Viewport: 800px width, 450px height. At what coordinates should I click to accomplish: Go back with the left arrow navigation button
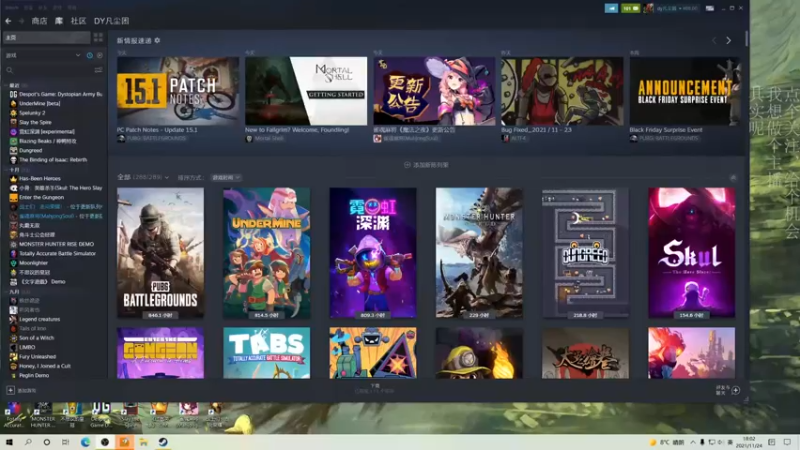pos(8,21)
